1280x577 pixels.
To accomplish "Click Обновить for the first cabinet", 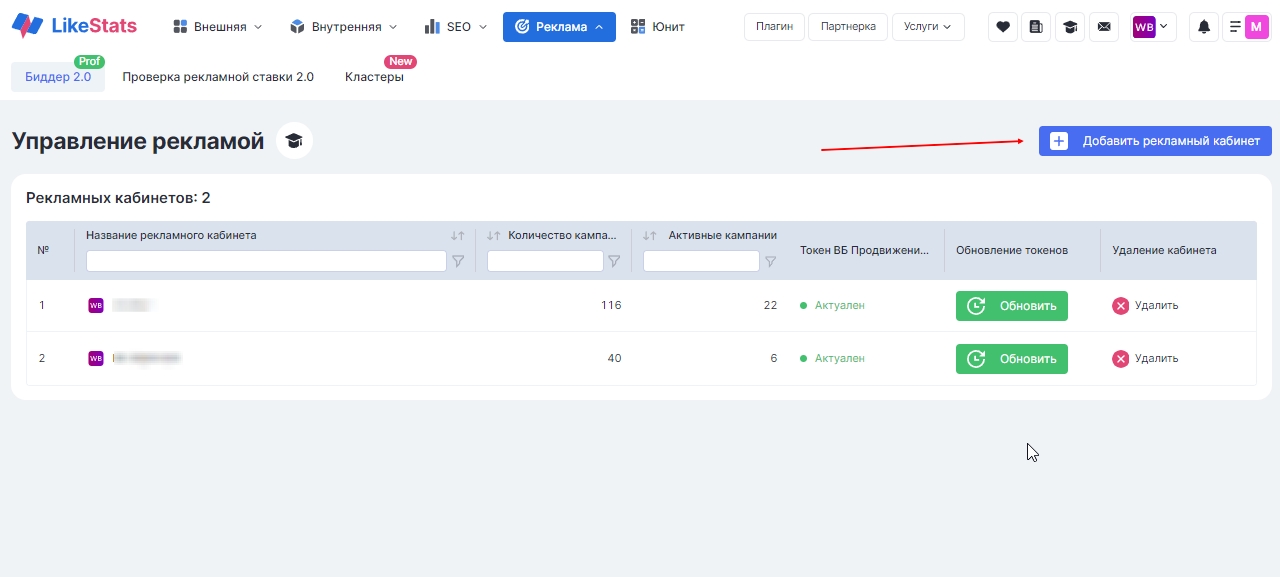I will (x=1011, y=306).
